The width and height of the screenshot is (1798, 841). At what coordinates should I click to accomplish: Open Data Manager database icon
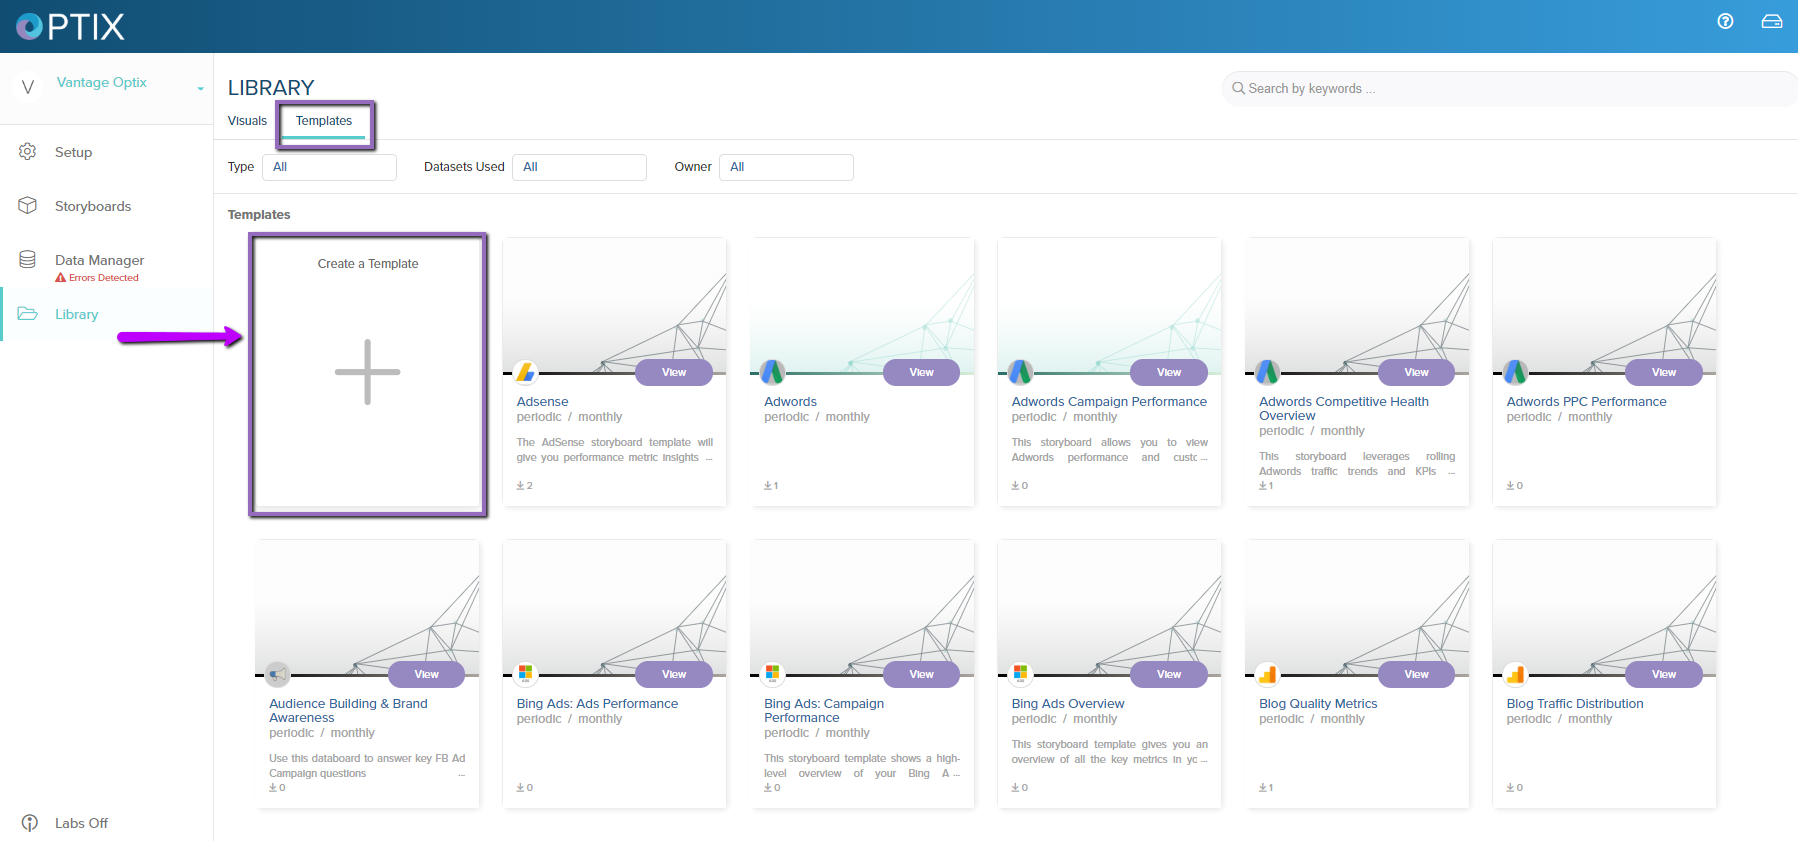28,260
